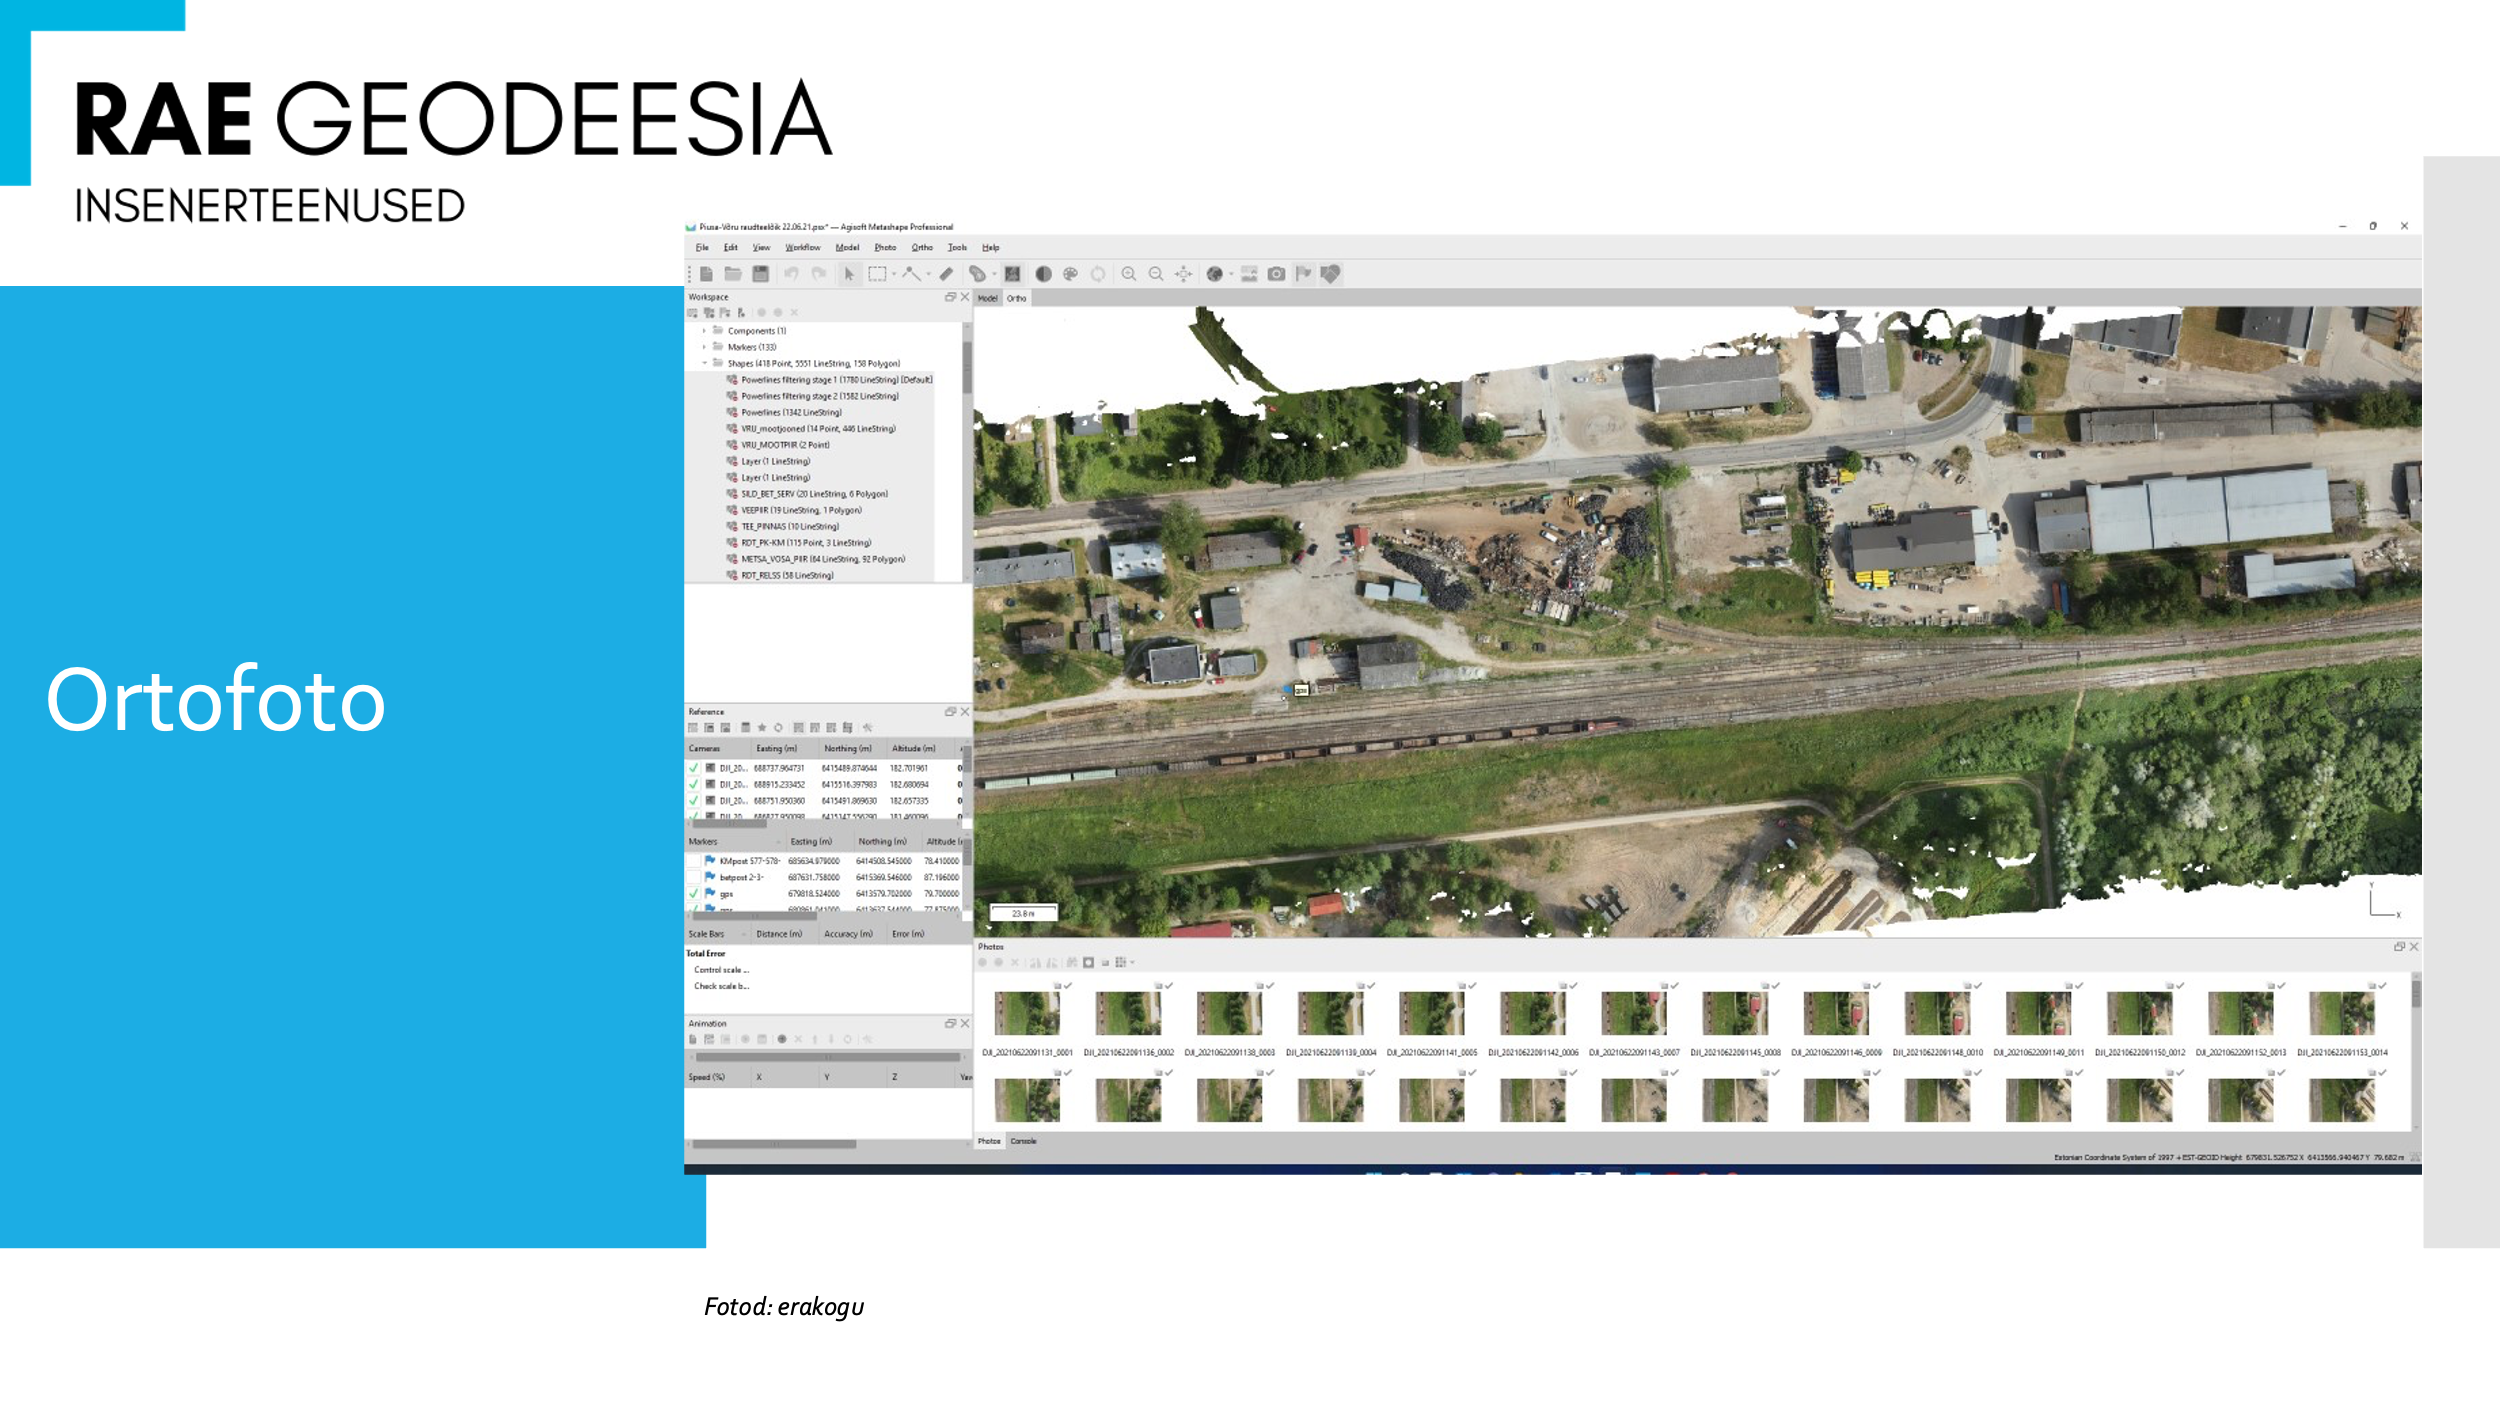The height and width of the screenshot is (1406, 2500).
Task: Uncheck the gps marker checkbox
Action: tap(694, 893)
